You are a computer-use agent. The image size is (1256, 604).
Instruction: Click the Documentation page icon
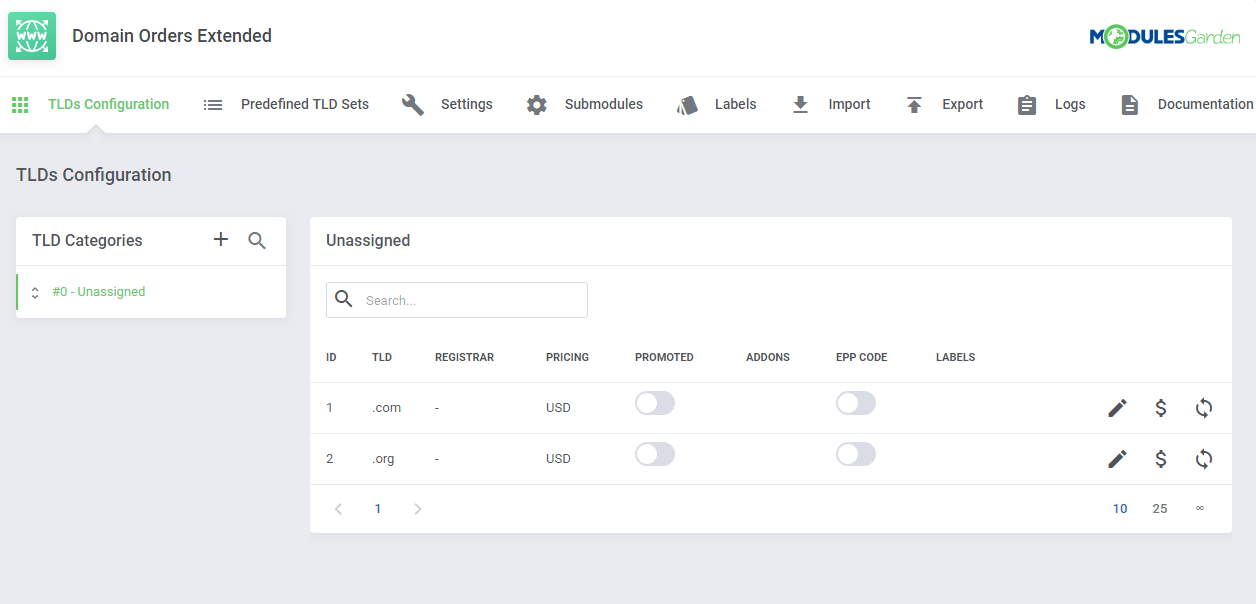coord(1130,104)
